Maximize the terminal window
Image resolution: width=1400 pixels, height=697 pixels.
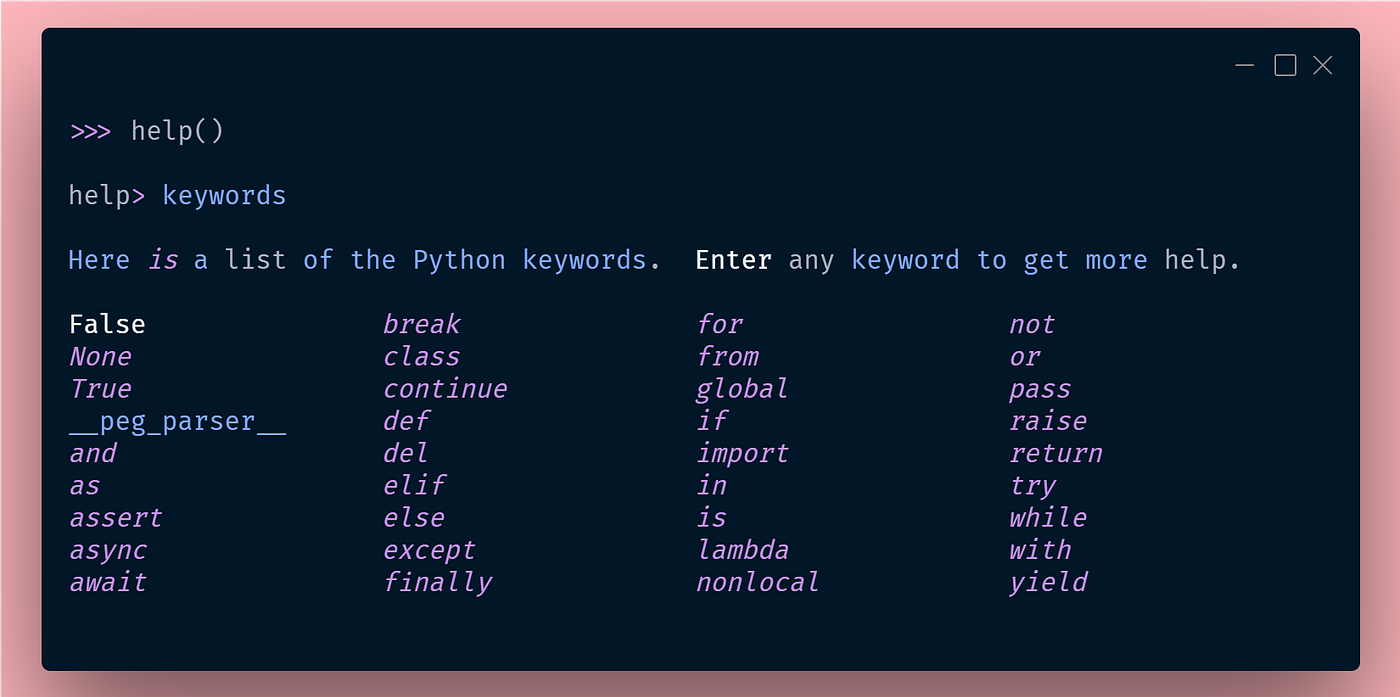(x=1284, y=64)
